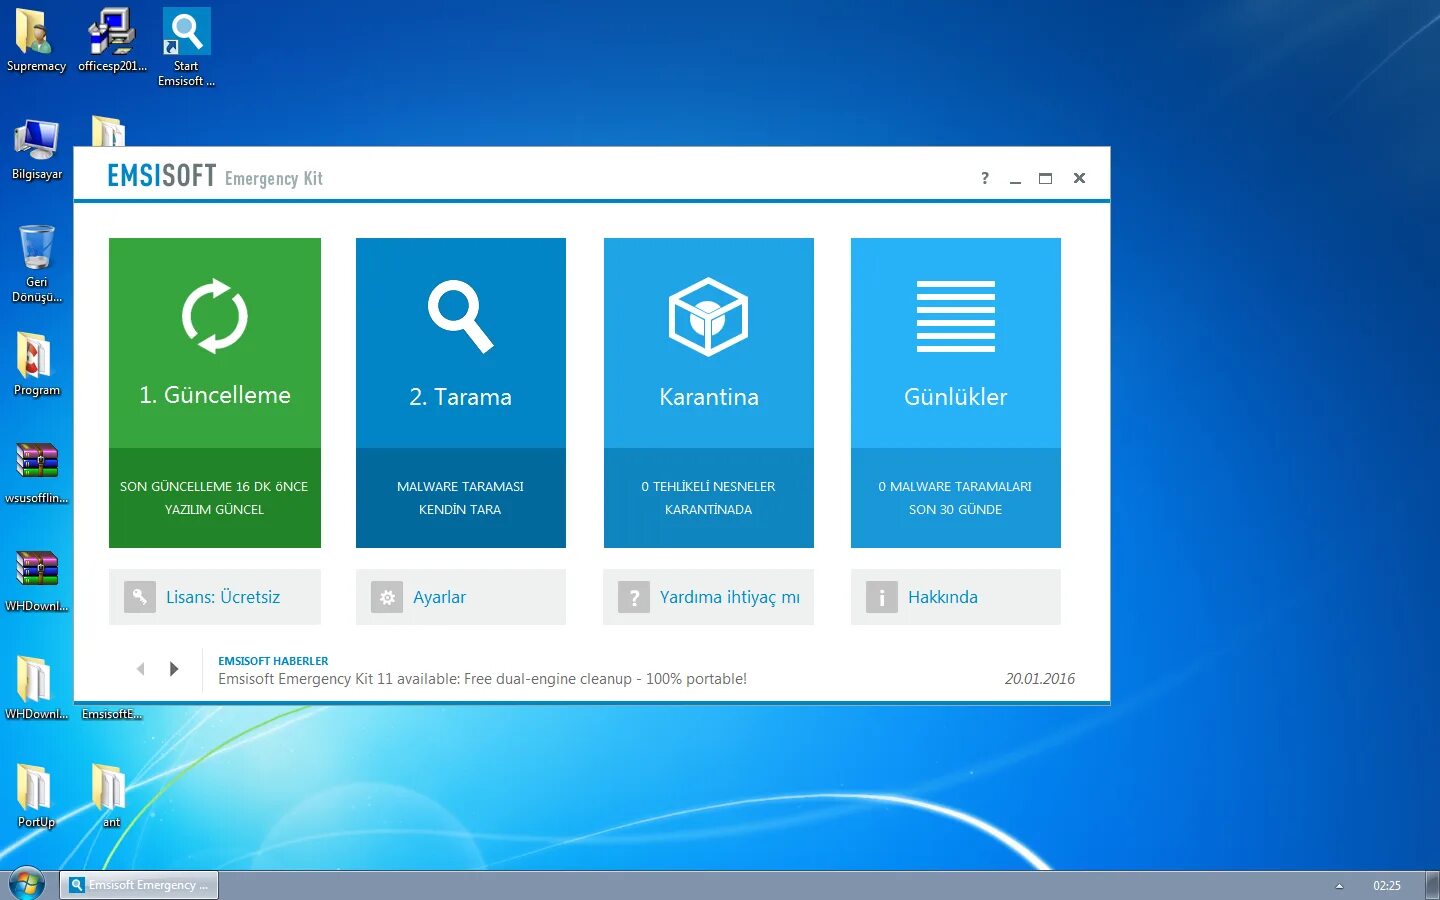1440x900 pixels.
Task: Select Geri Dönüşü recycle bin icon
Action: coord(37,263)
